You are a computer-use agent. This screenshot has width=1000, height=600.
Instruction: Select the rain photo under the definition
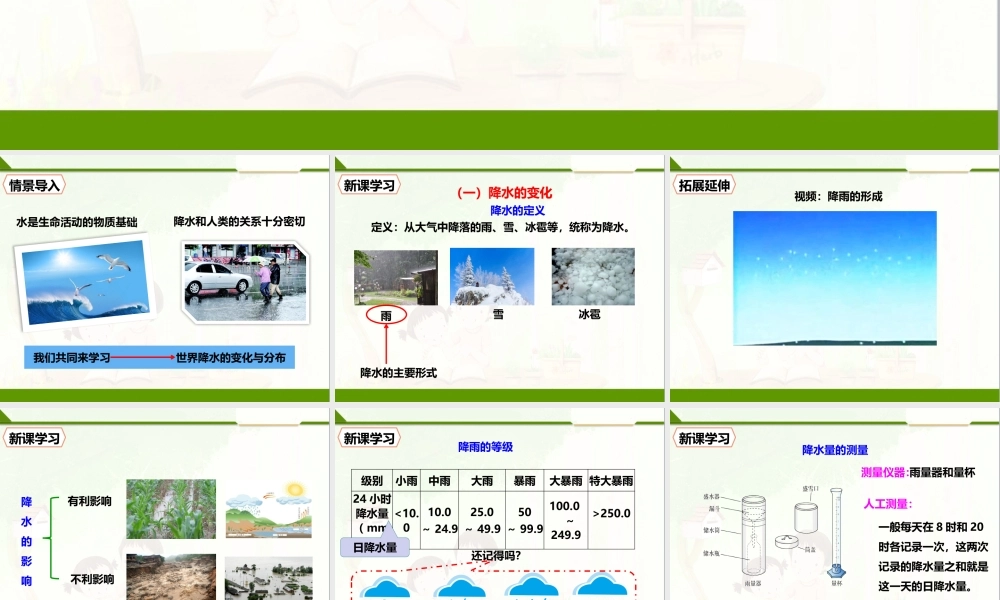(x=395, y=276)
